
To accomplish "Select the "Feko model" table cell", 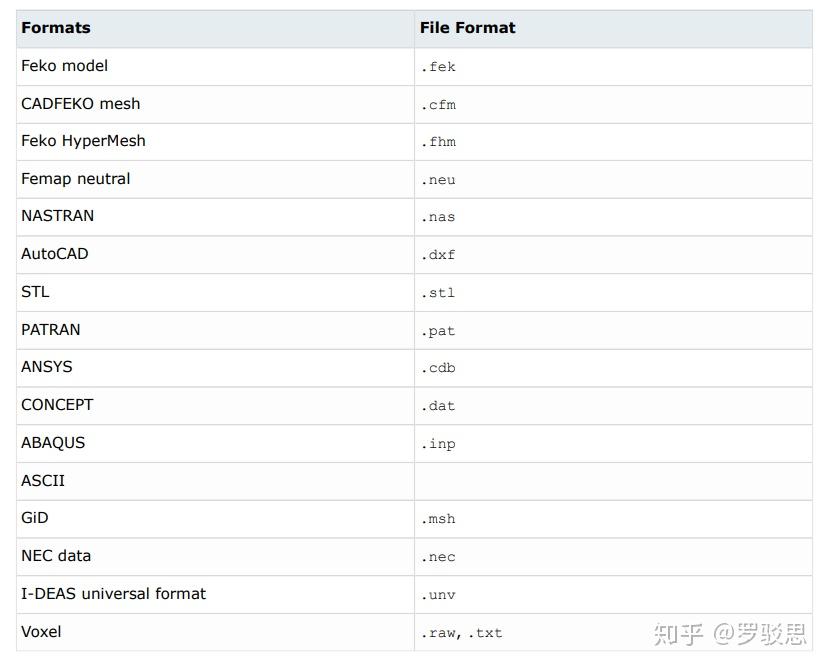I will coord(65,66).
